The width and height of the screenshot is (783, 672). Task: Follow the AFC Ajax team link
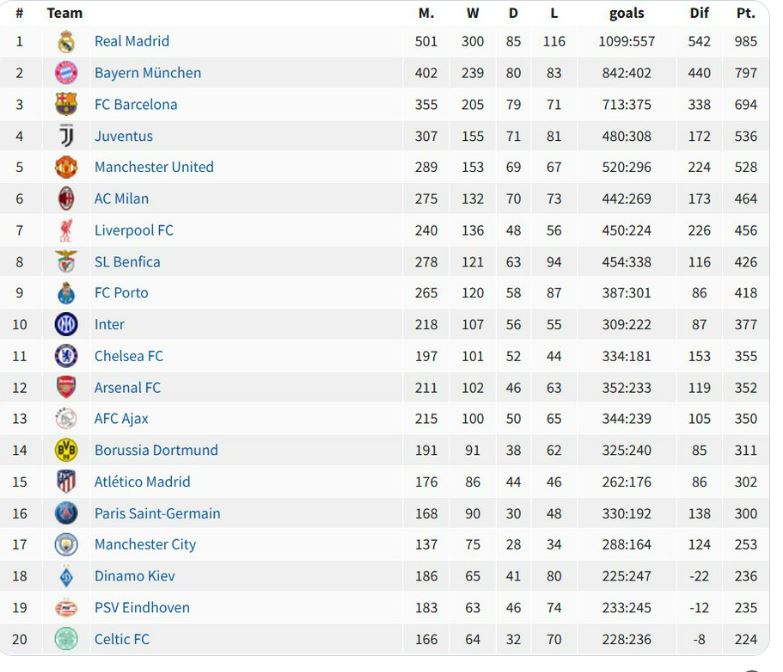point(121,419)
